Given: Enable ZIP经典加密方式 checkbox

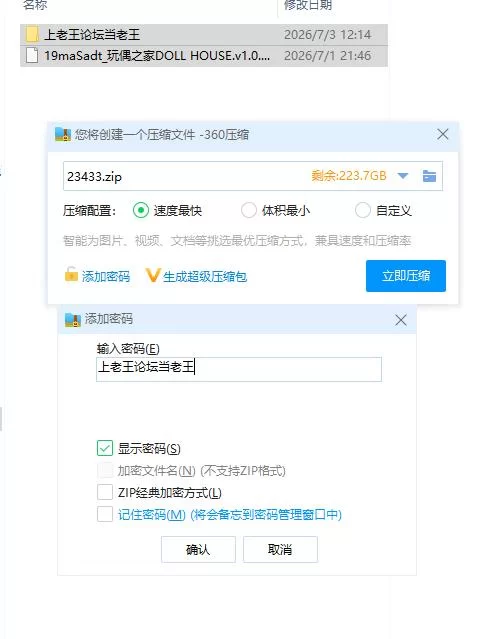Looking at the screenshot, I should 105,492.
